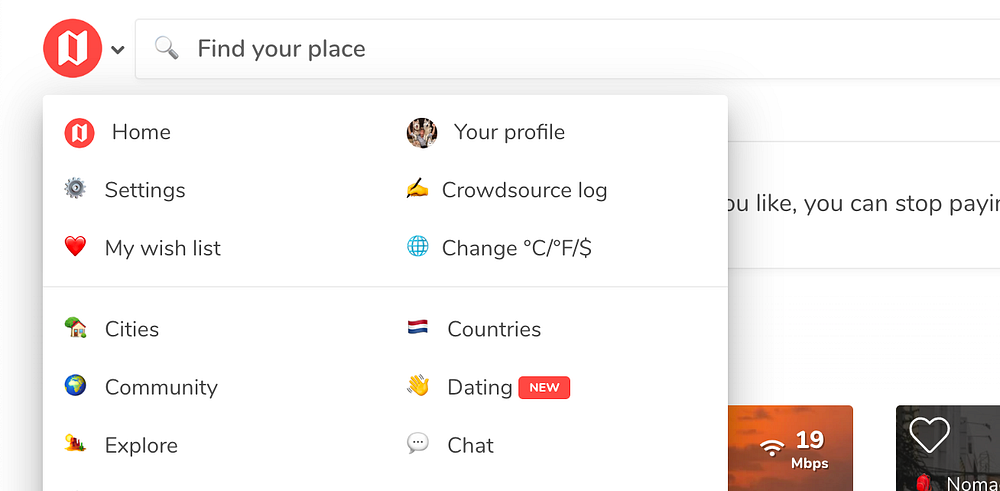Change °C/°F/$ units setting
Viewport: 1000px width, 491px height.
pyautogui.click(x=516, y=248)
